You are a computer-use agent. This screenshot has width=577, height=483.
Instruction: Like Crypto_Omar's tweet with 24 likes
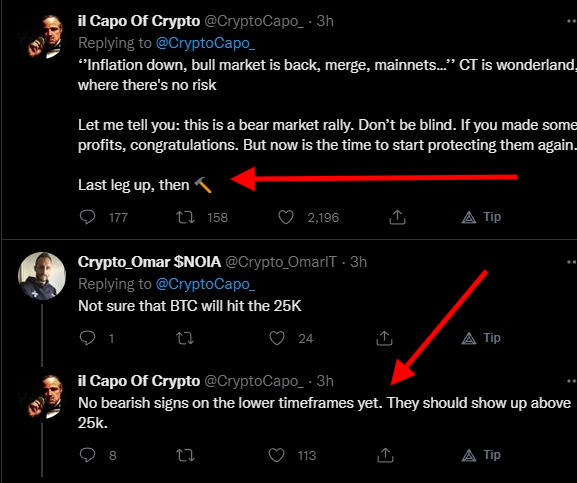pyautogui.click(x=277, y=338)
